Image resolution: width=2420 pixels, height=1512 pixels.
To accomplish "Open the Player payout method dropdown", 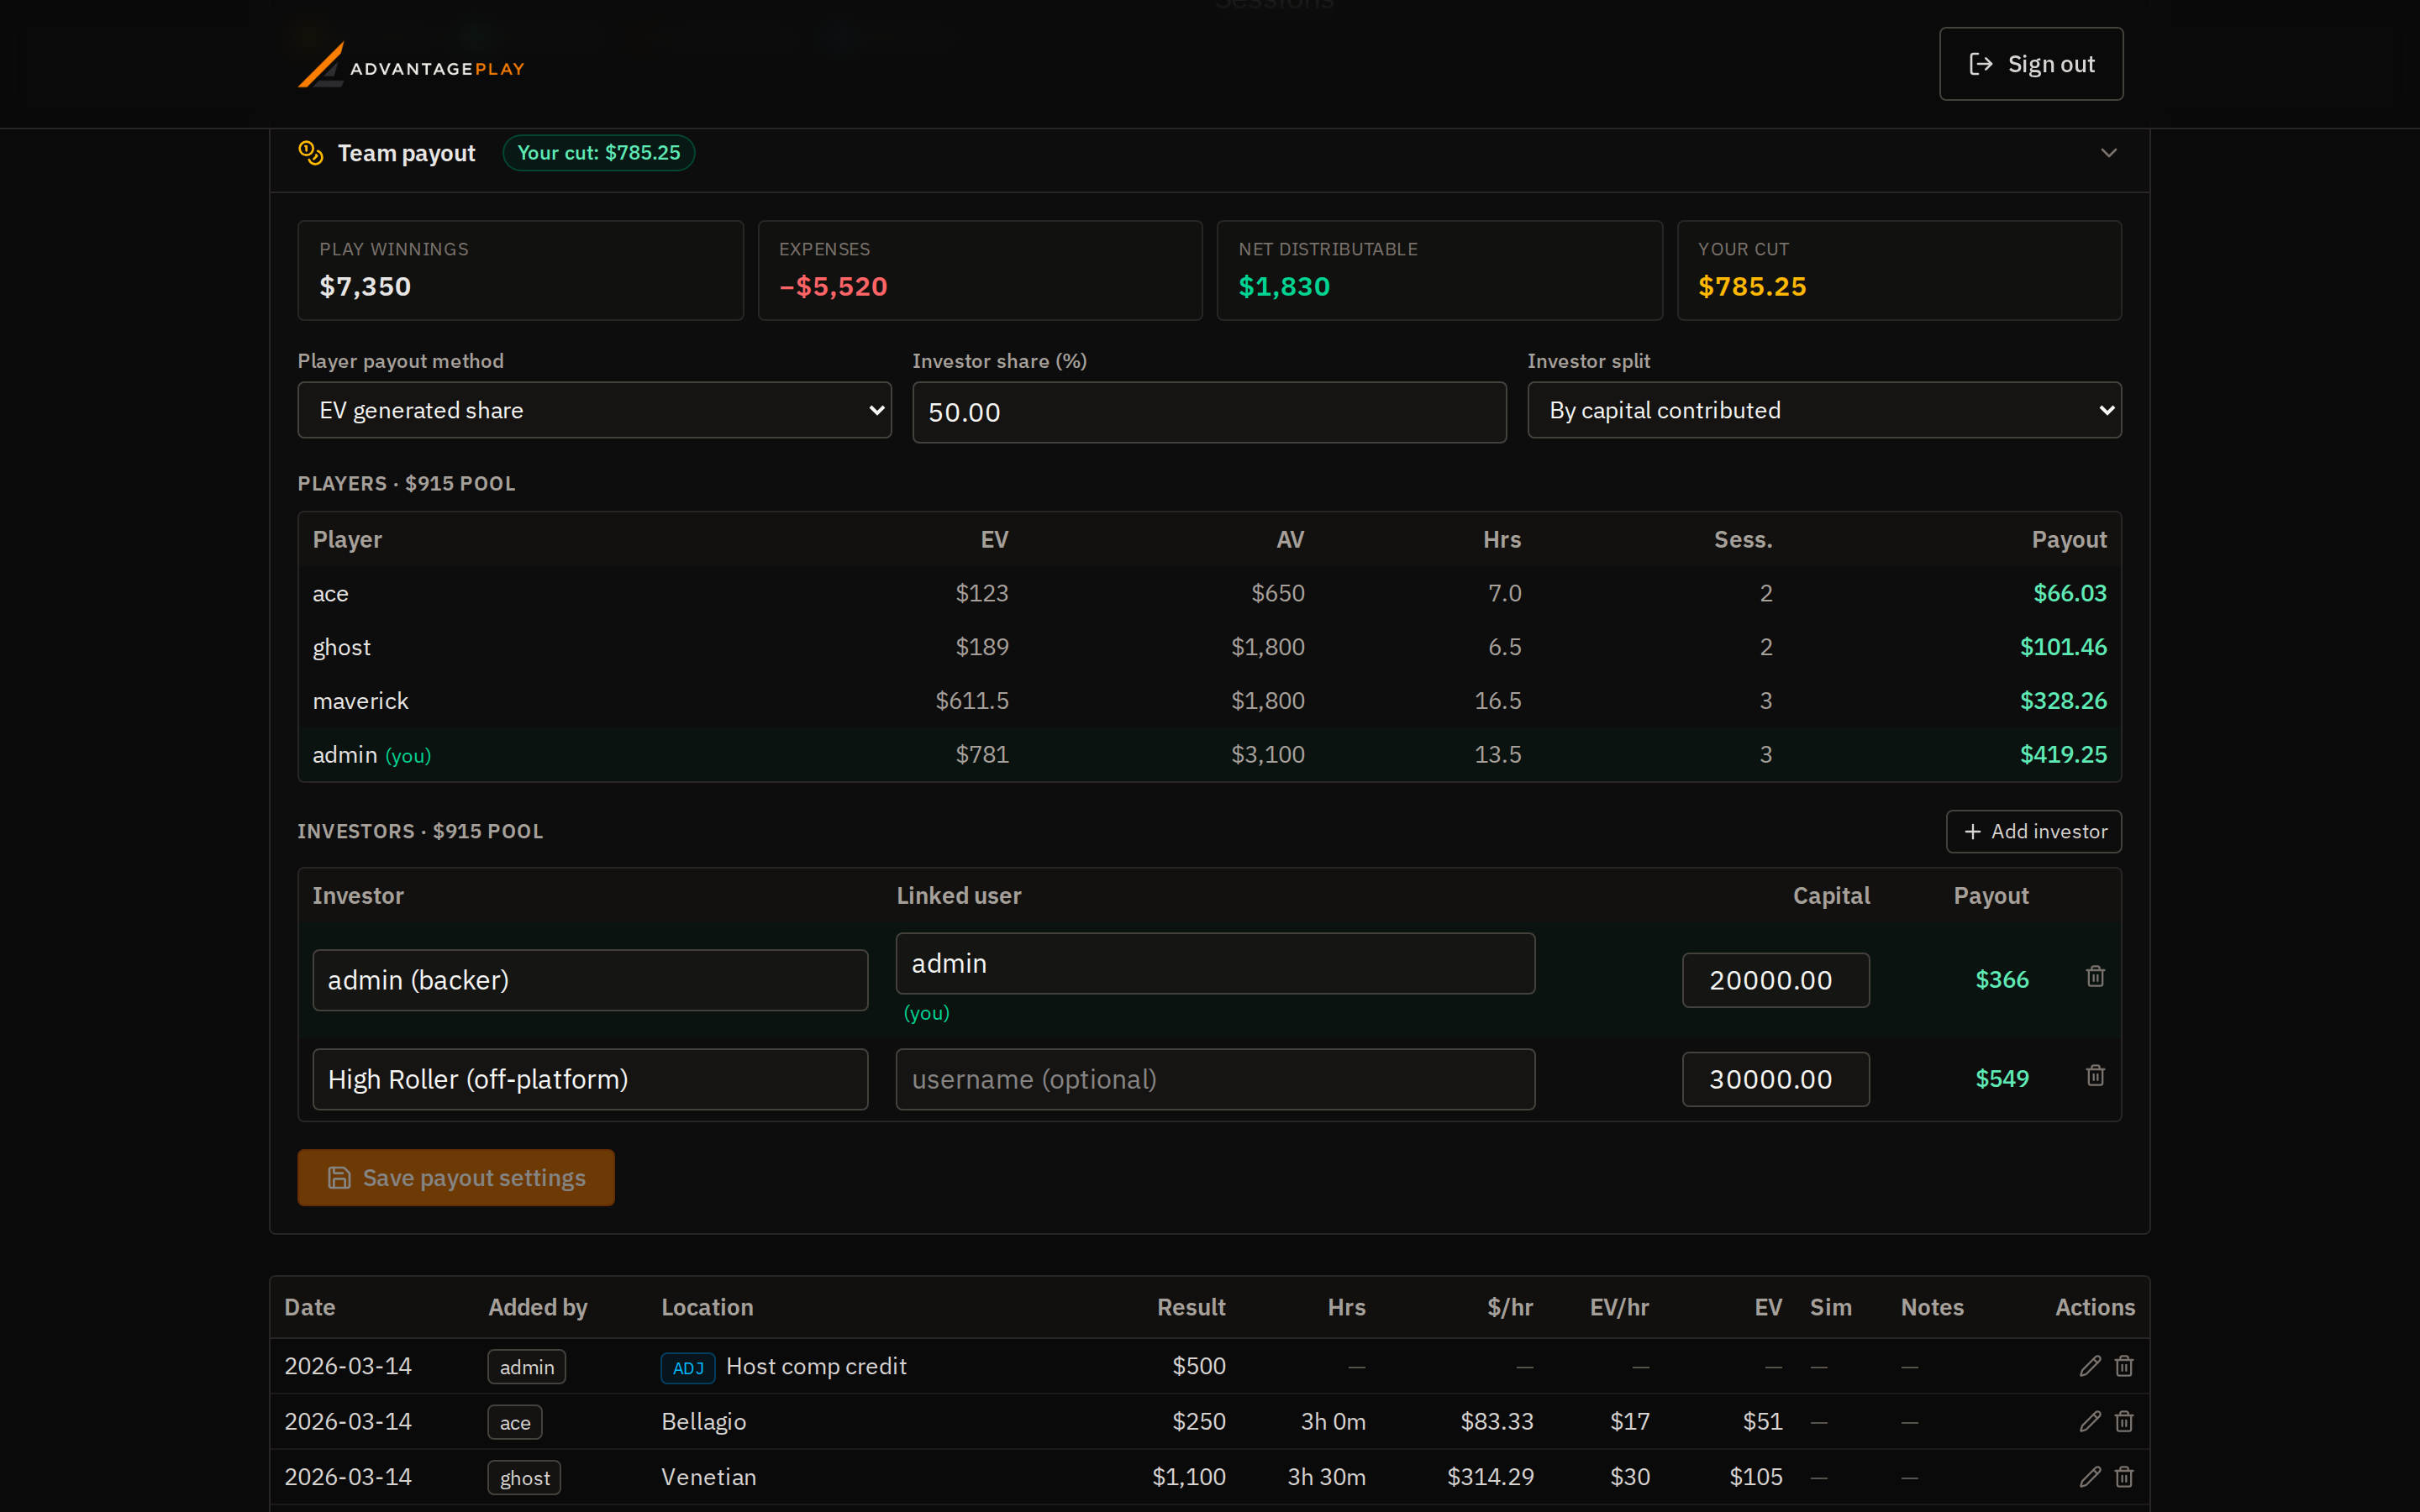I will [594, 410].
